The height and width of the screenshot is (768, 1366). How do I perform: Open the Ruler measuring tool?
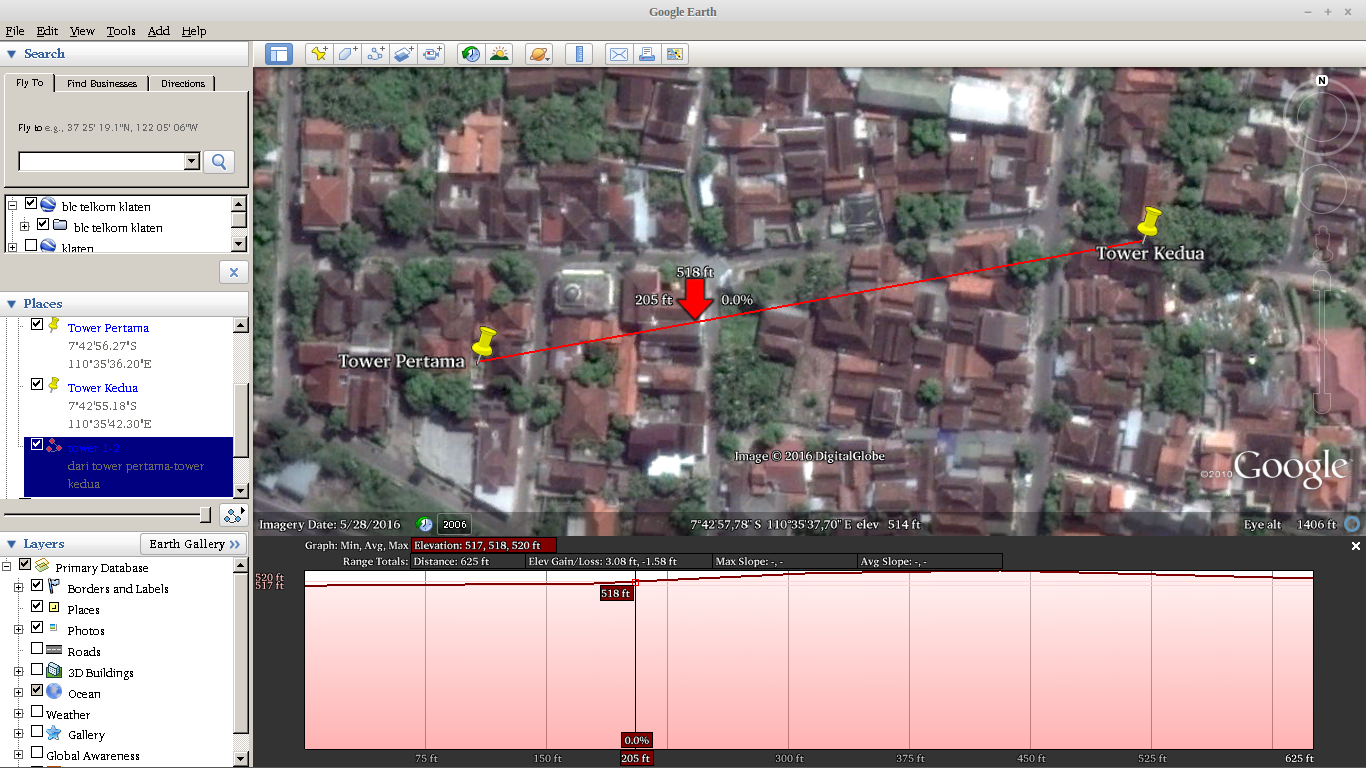579,54
